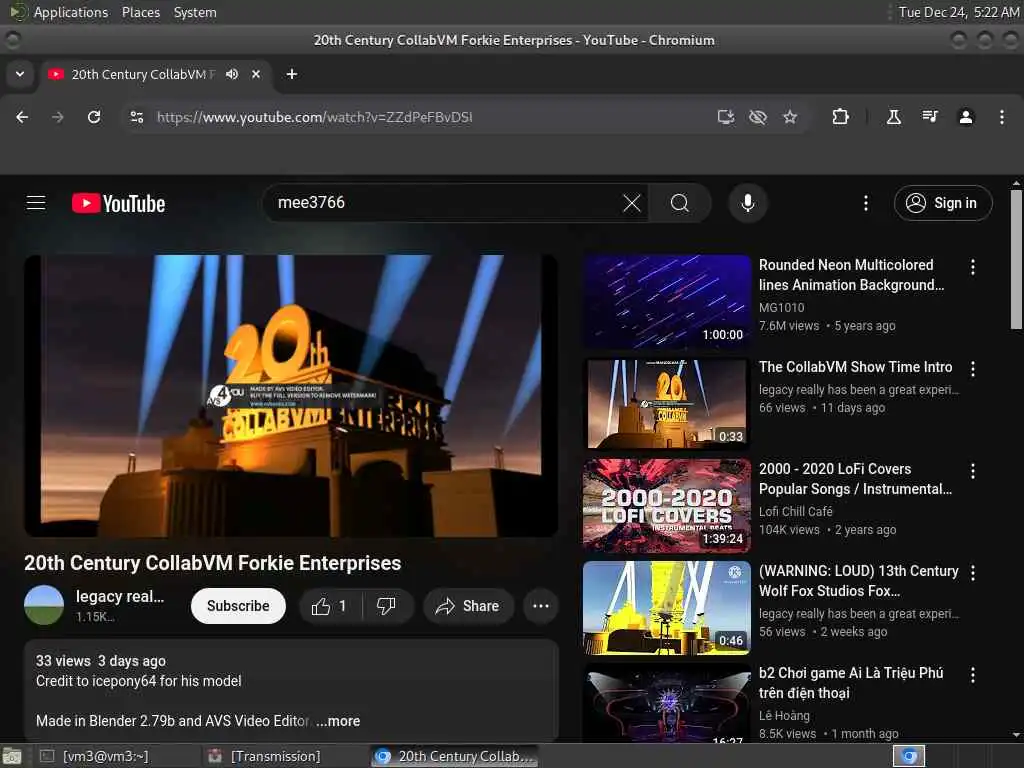Click show desktop icon in bottom panel
This screenshot has width=1024, height=768.
point(12,757)
